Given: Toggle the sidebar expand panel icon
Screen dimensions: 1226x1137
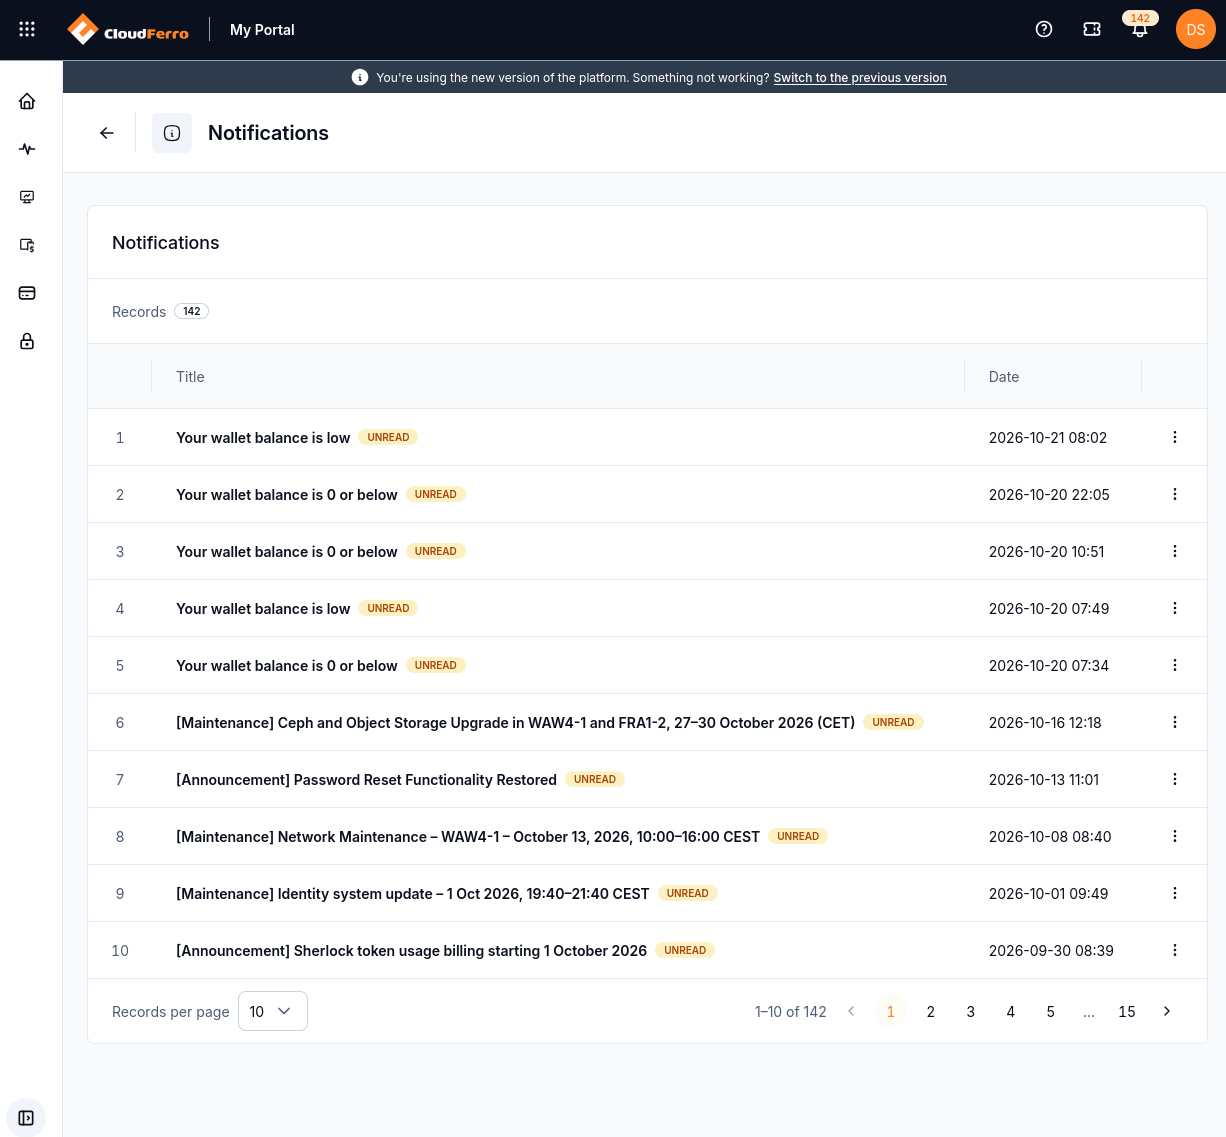Looking at the screenshot, I should [26, 1118].
